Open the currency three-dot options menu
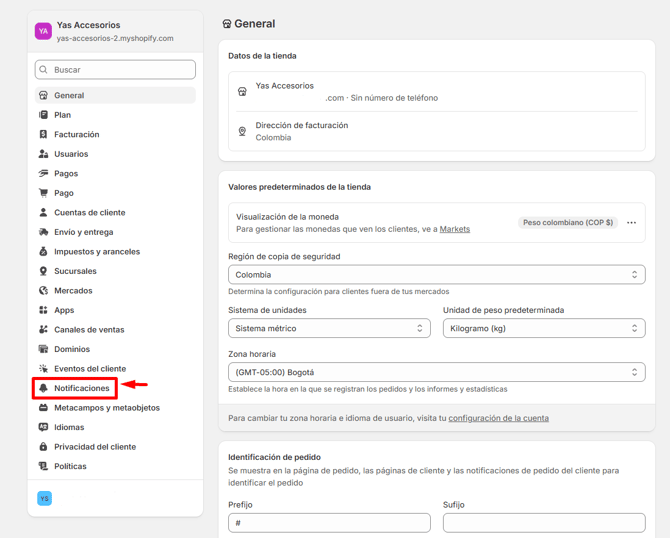 (631, 223)
